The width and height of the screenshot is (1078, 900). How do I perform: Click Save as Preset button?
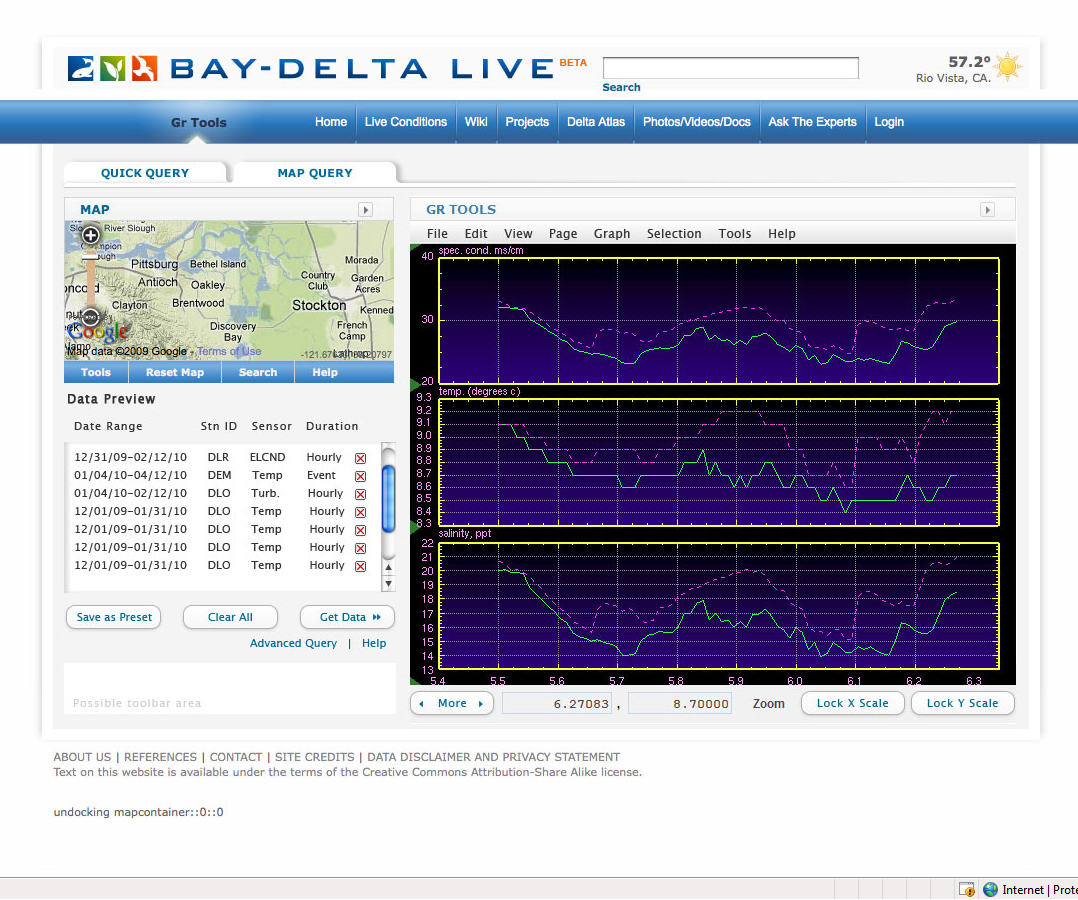click(x=114, y=617)
